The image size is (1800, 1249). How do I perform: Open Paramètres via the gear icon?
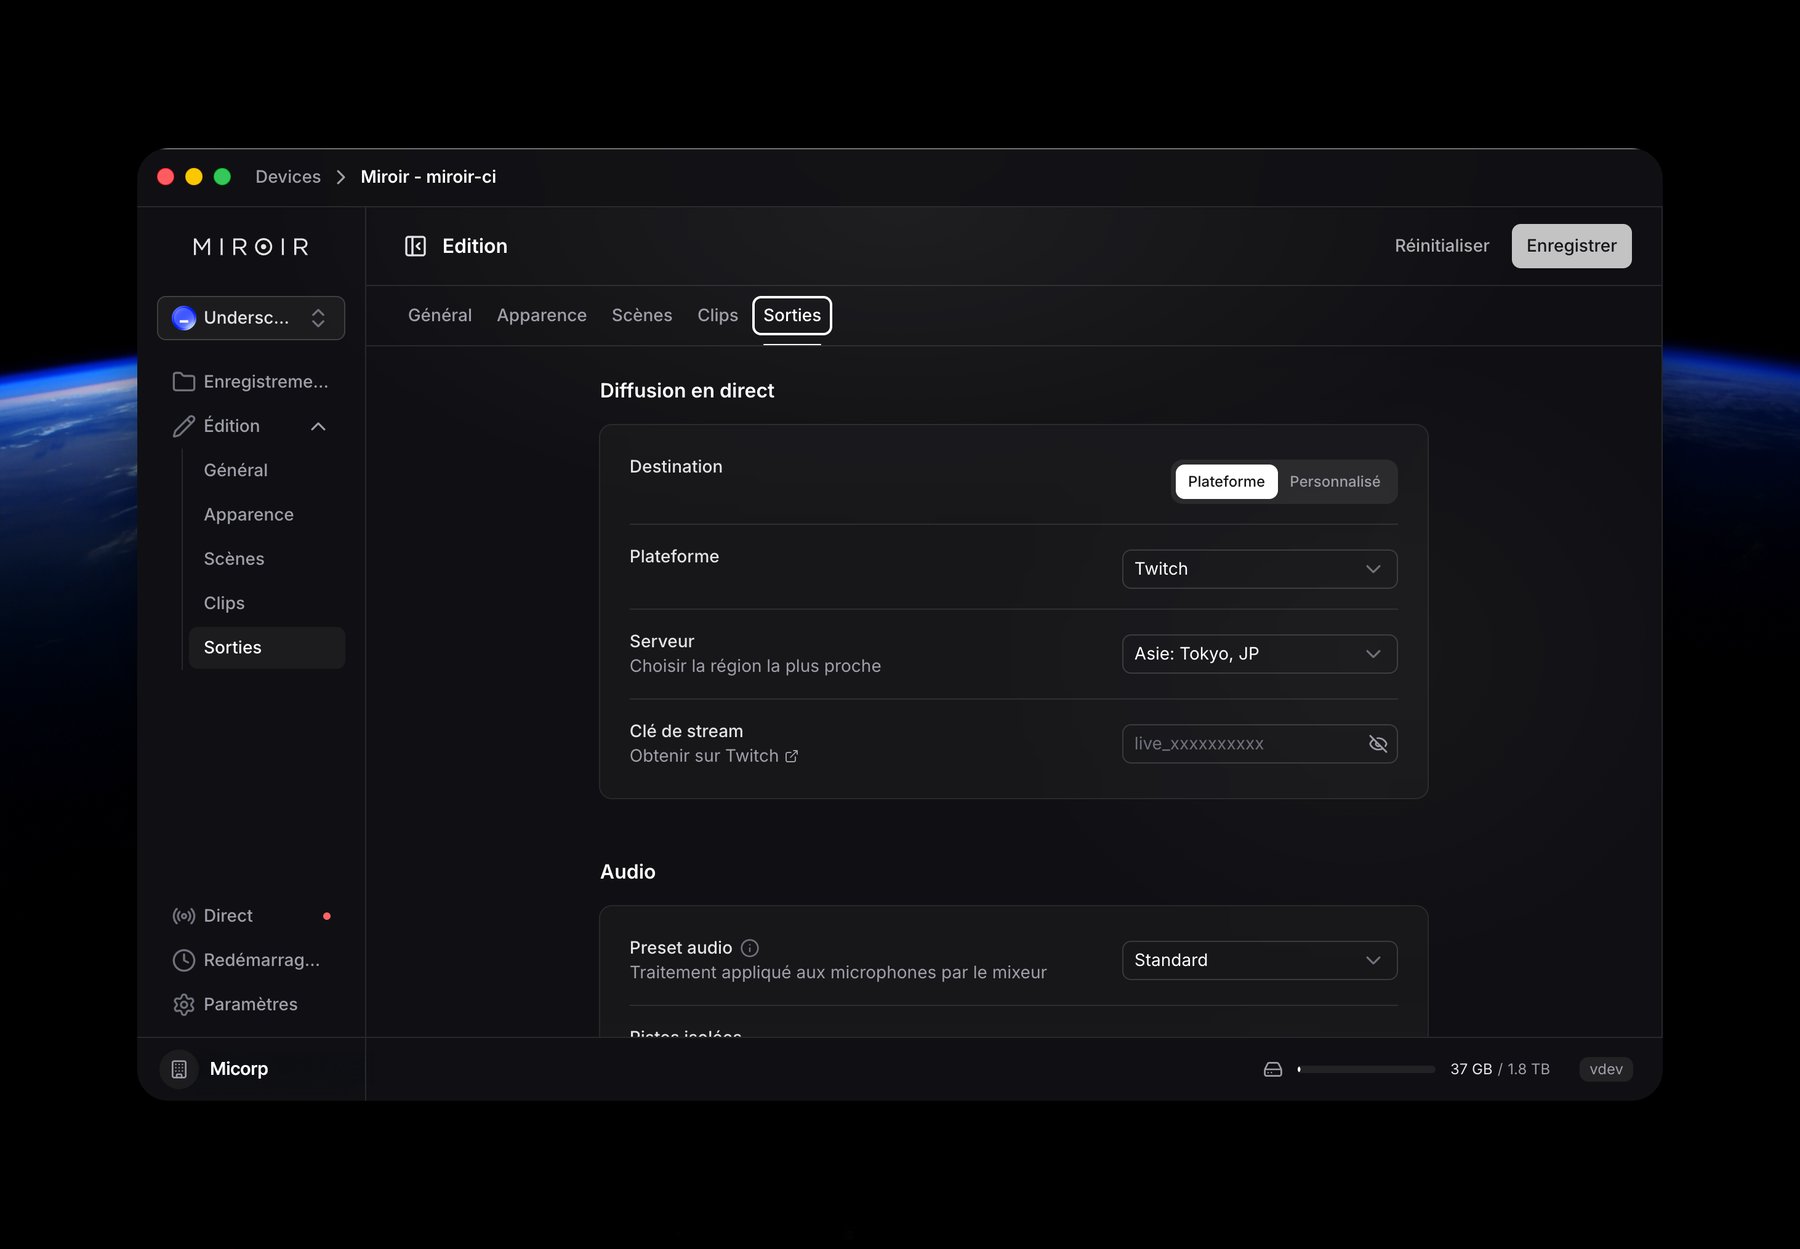[x=183, y=1004]
